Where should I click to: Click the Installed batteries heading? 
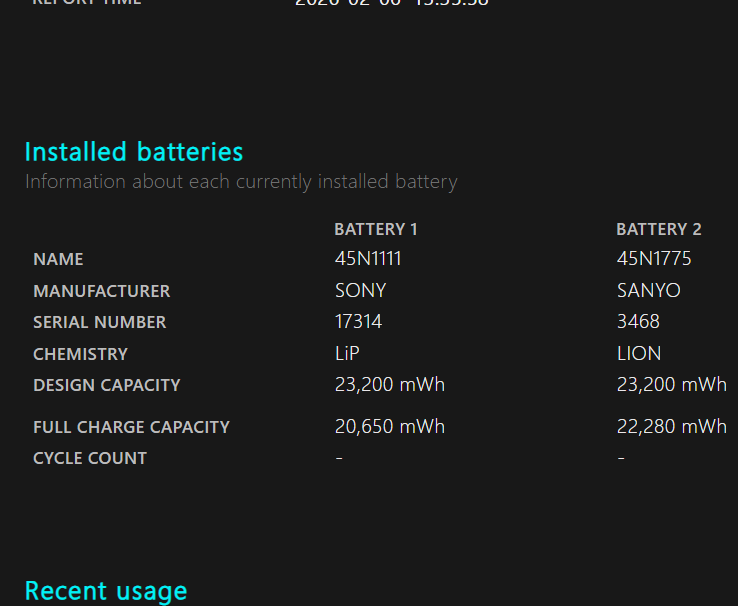click(133, 152)
